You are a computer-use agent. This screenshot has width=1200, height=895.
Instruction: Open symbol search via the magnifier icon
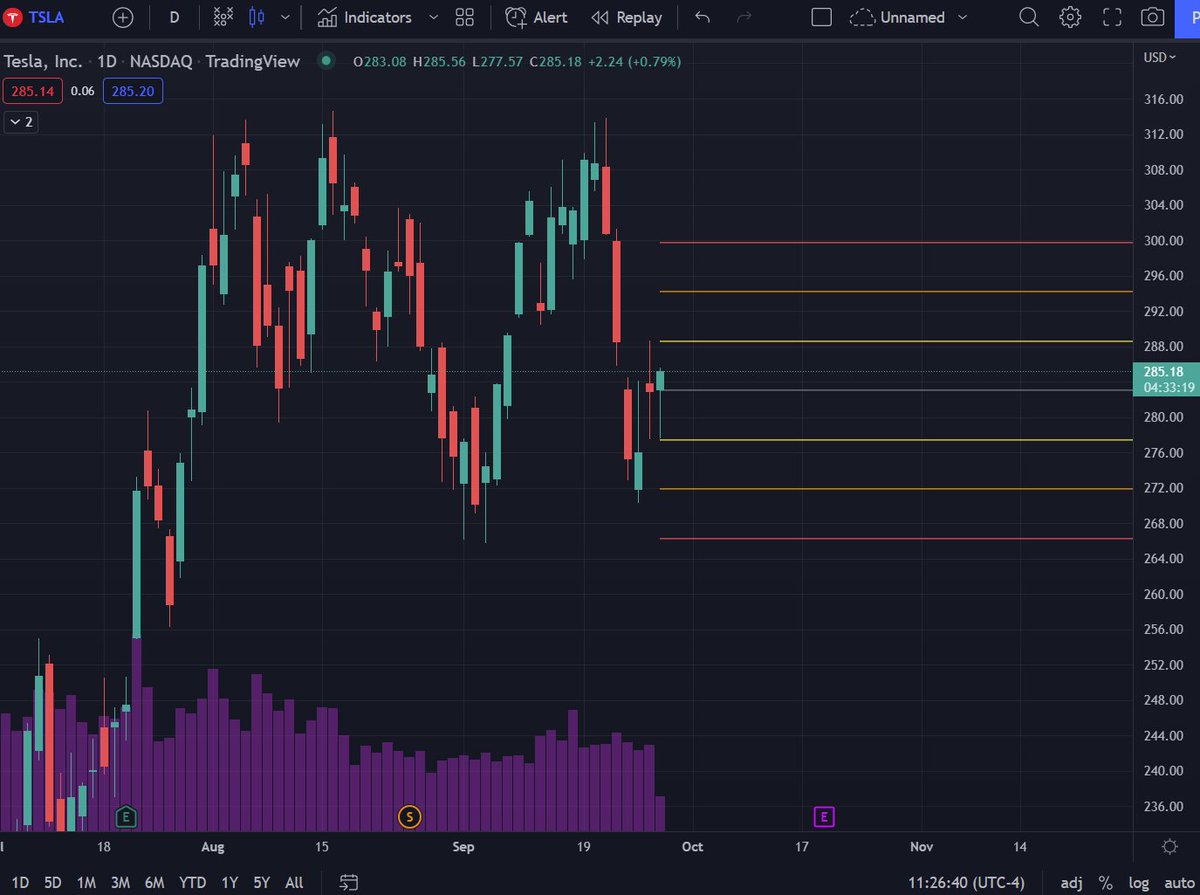pos(1028,17)
